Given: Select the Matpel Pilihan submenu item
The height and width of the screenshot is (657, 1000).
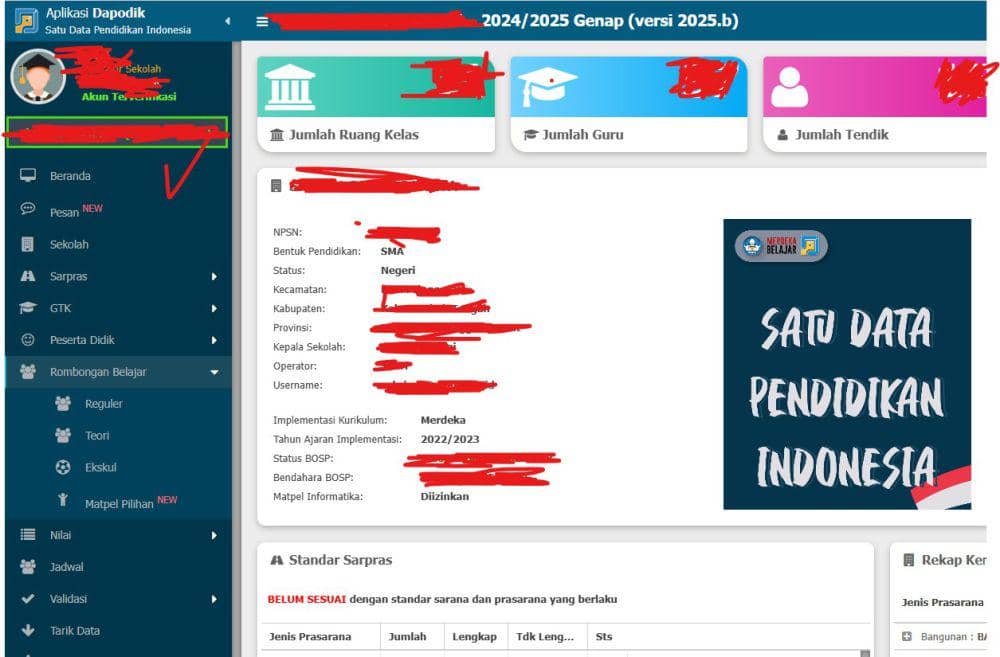Looking at the screenshot, I should [119, 504].
